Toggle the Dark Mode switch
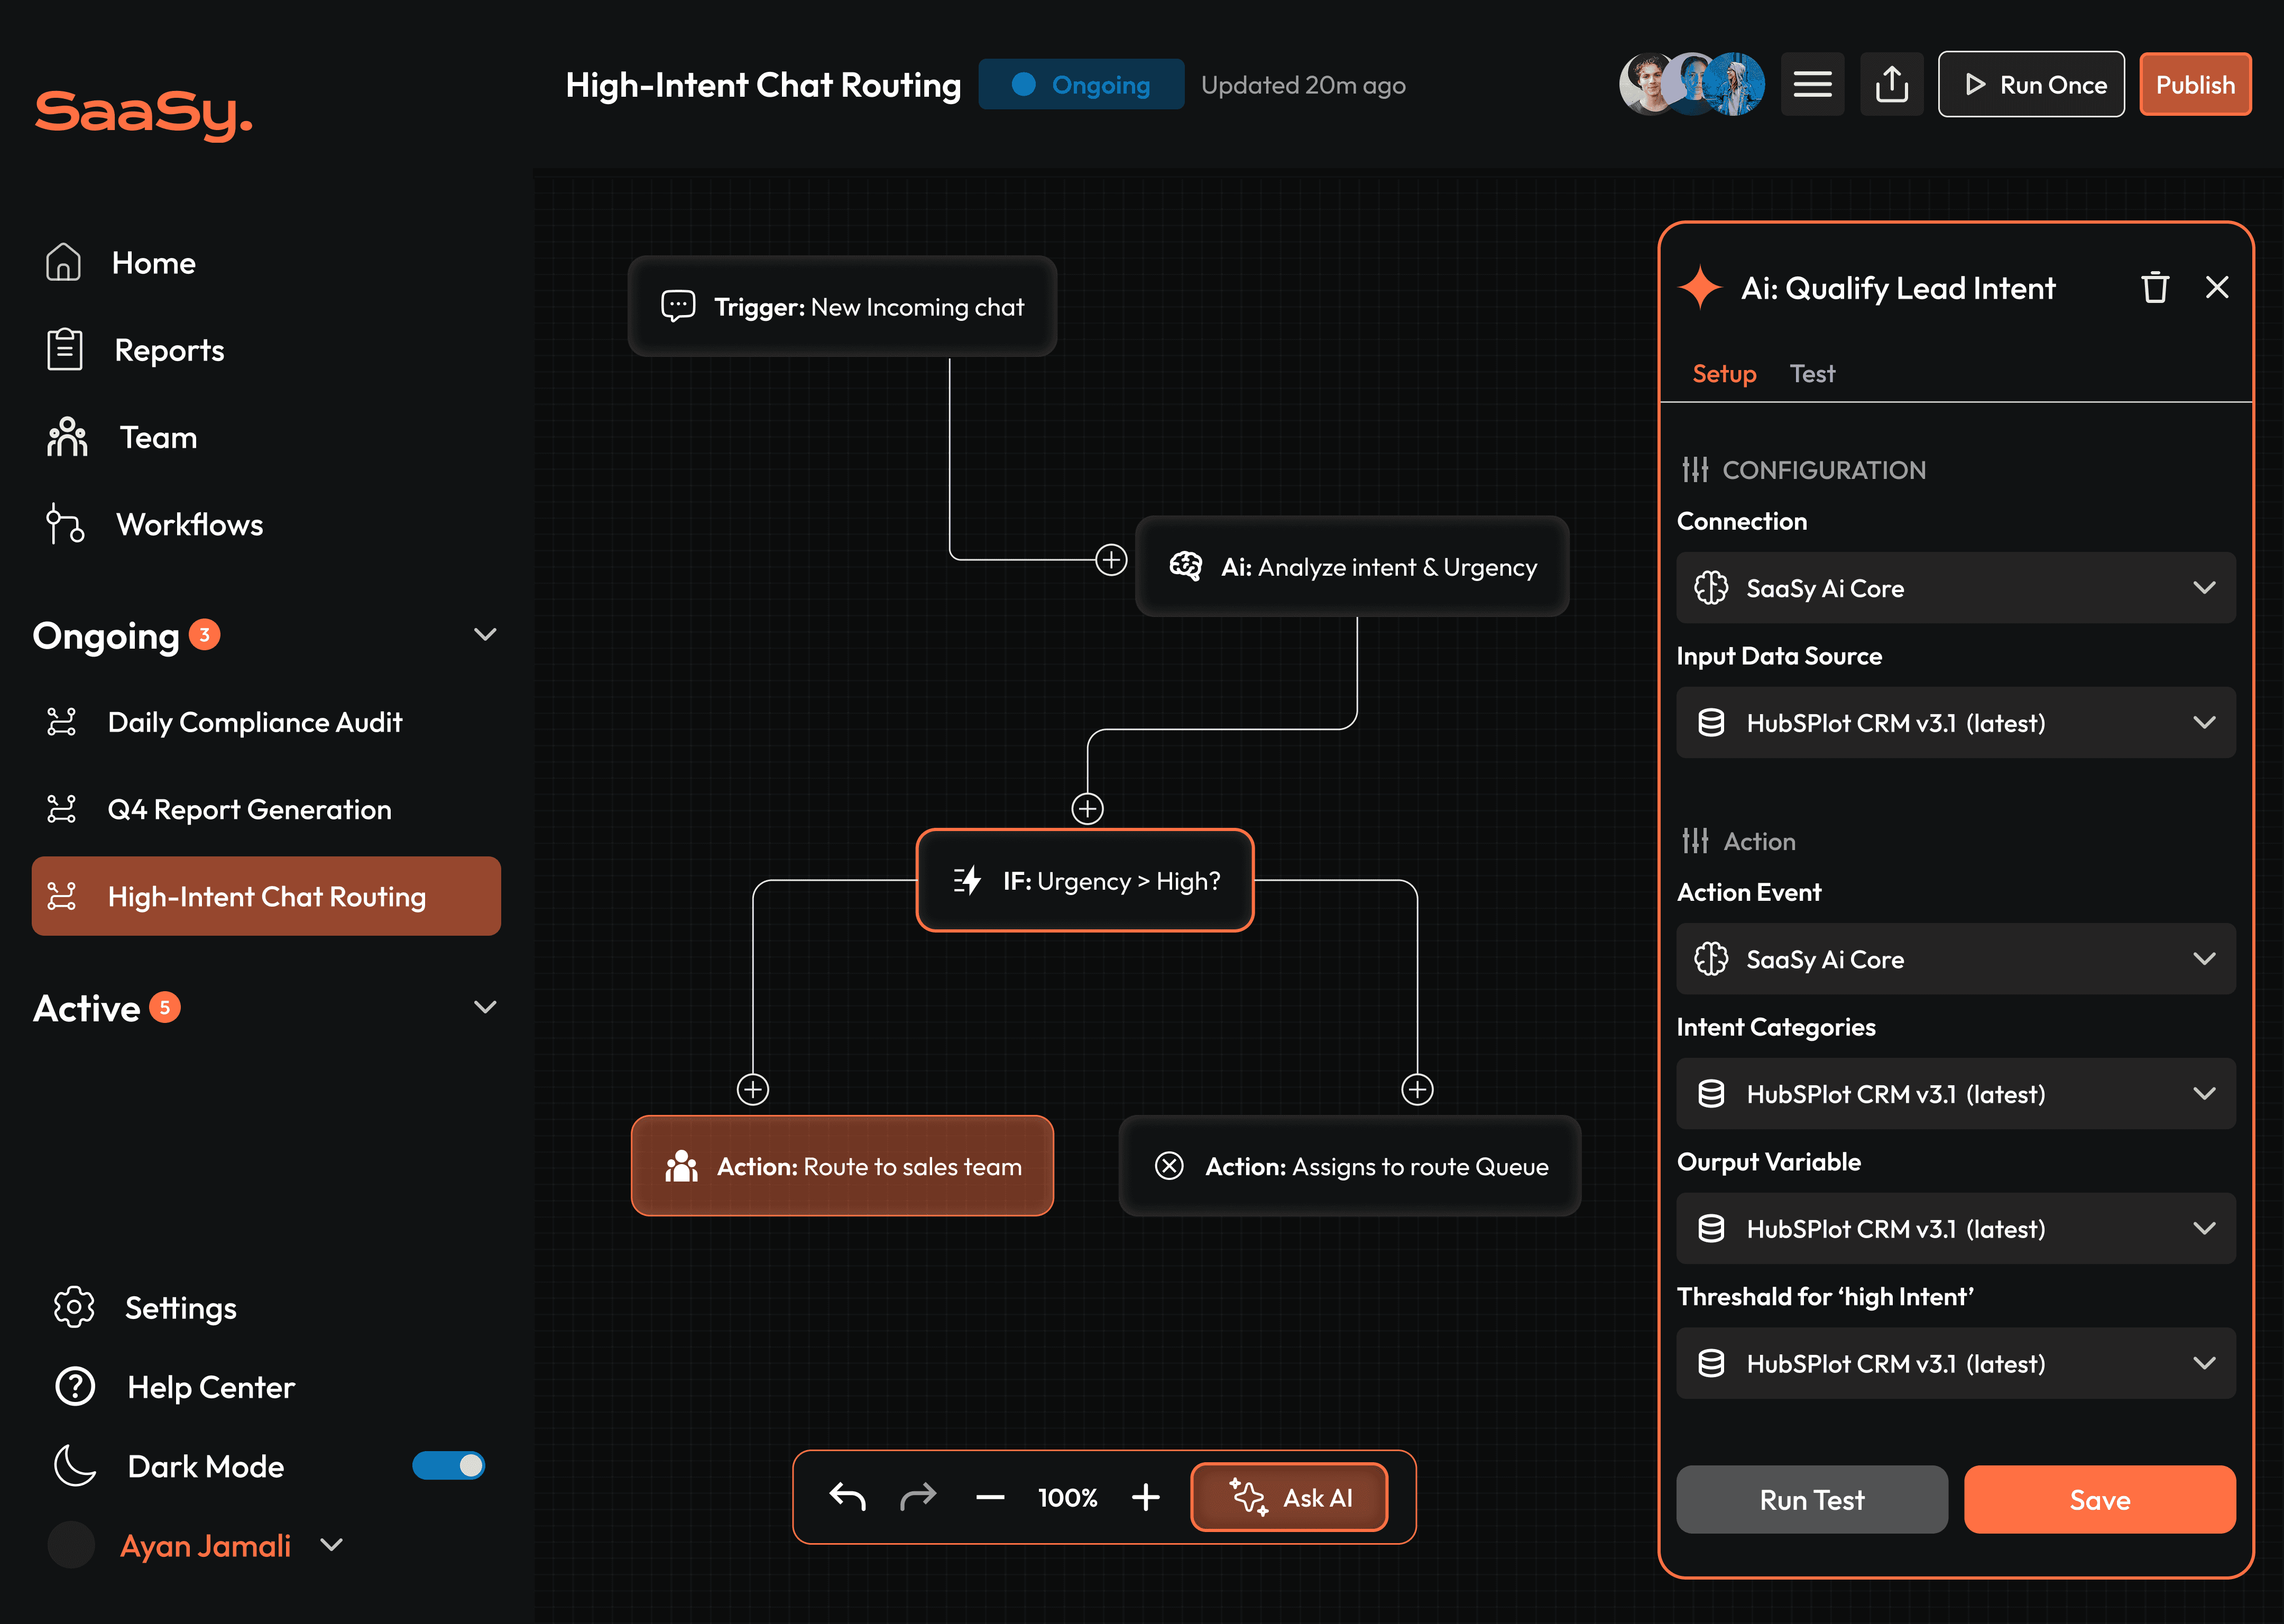This screenshot has height=1624, width=2284. click(x=449, y=1466)
